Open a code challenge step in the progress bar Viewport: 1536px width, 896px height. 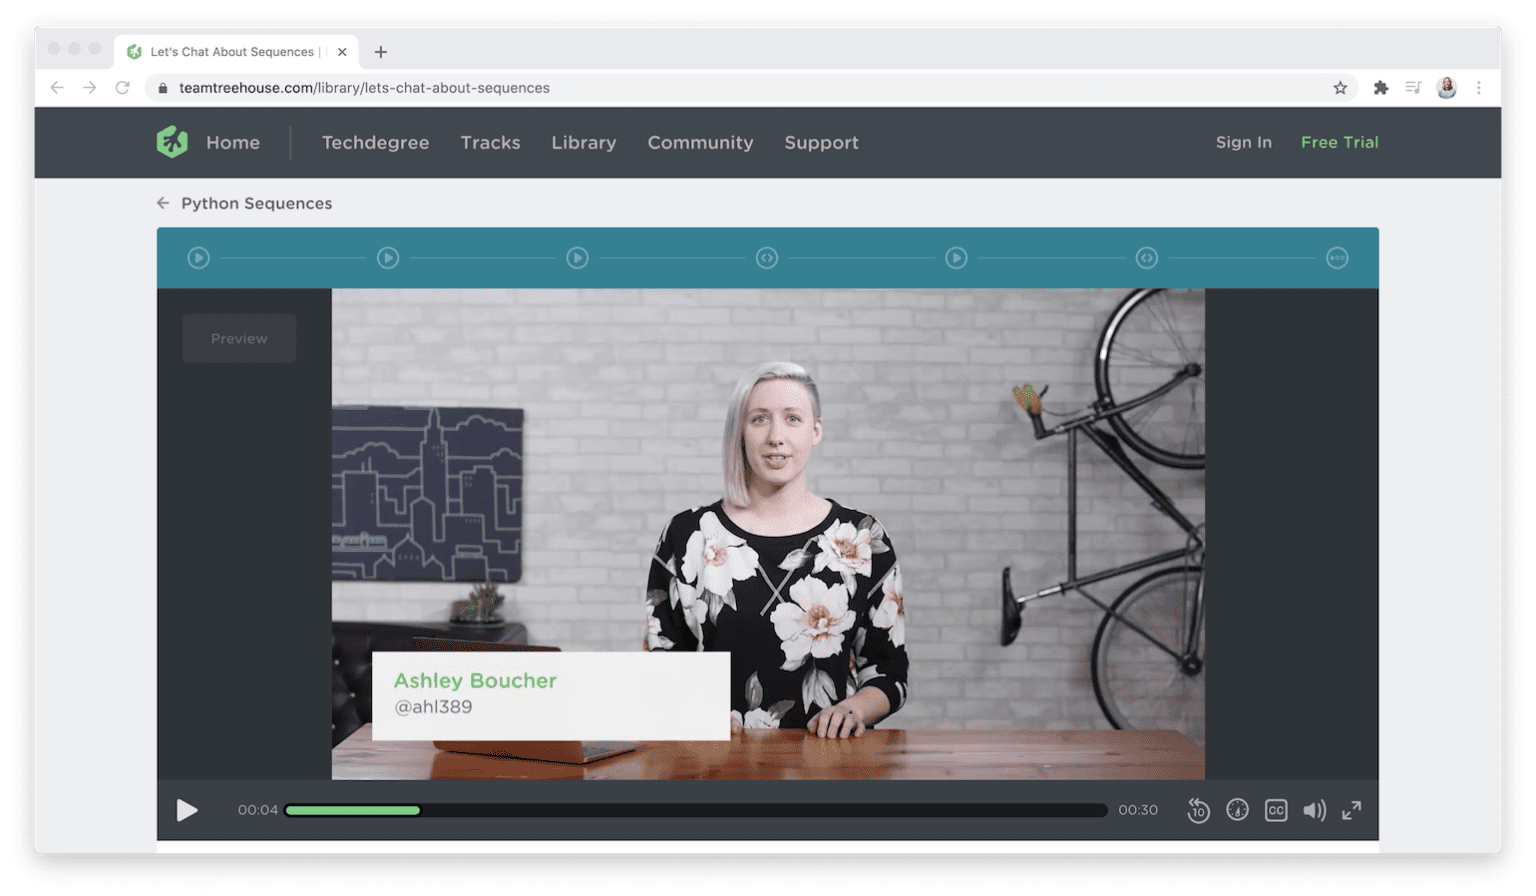767,257
